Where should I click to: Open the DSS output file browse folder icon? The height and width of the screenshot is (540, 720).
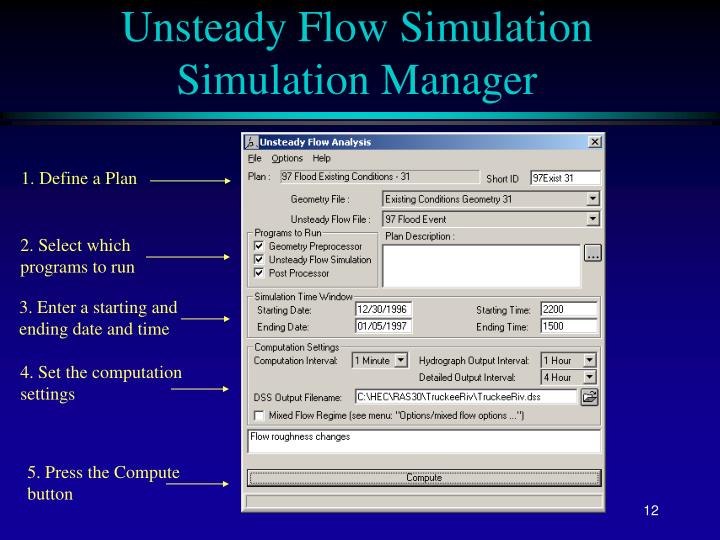click(589, 397)
